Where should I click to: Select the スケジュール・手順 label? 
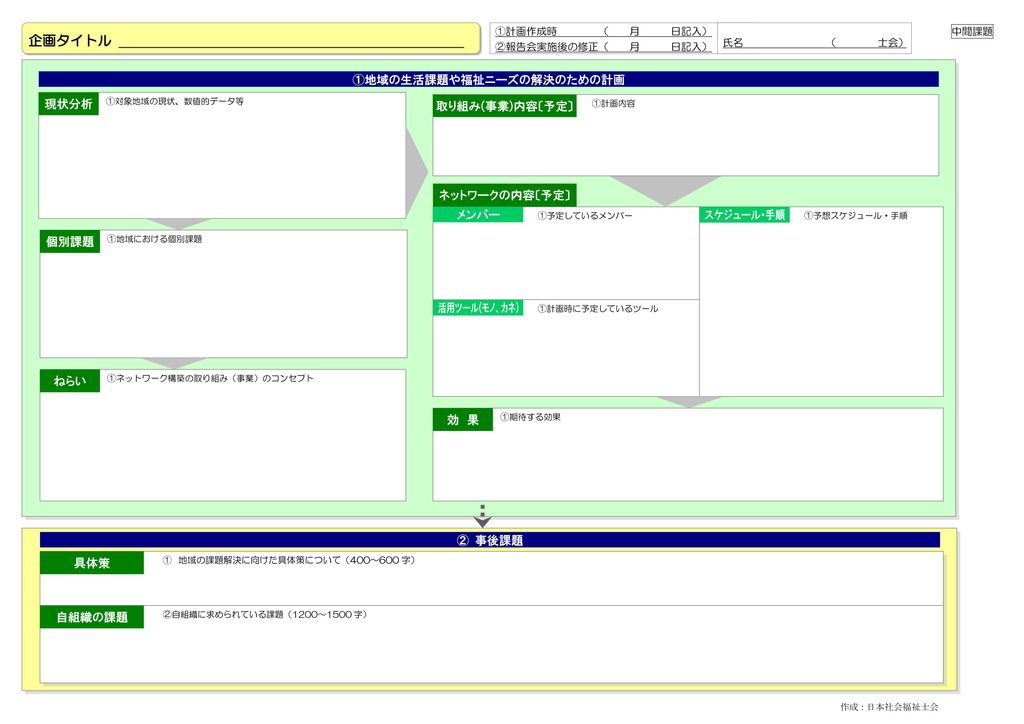[x=744, y=215]
